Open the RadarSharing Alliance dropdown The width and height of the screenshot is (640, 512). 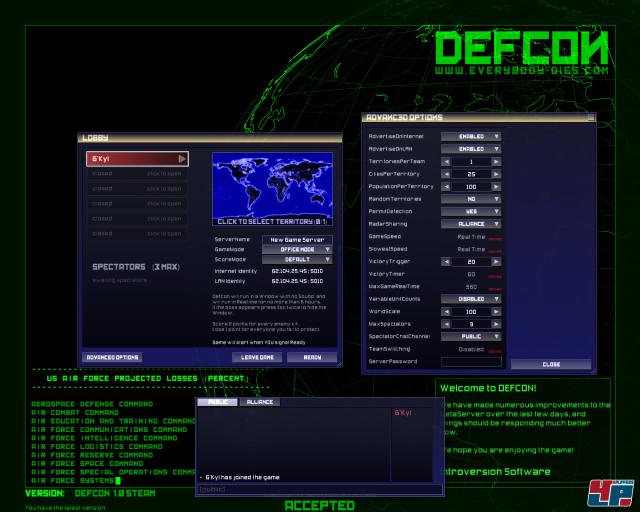click(x=471, y=224)
